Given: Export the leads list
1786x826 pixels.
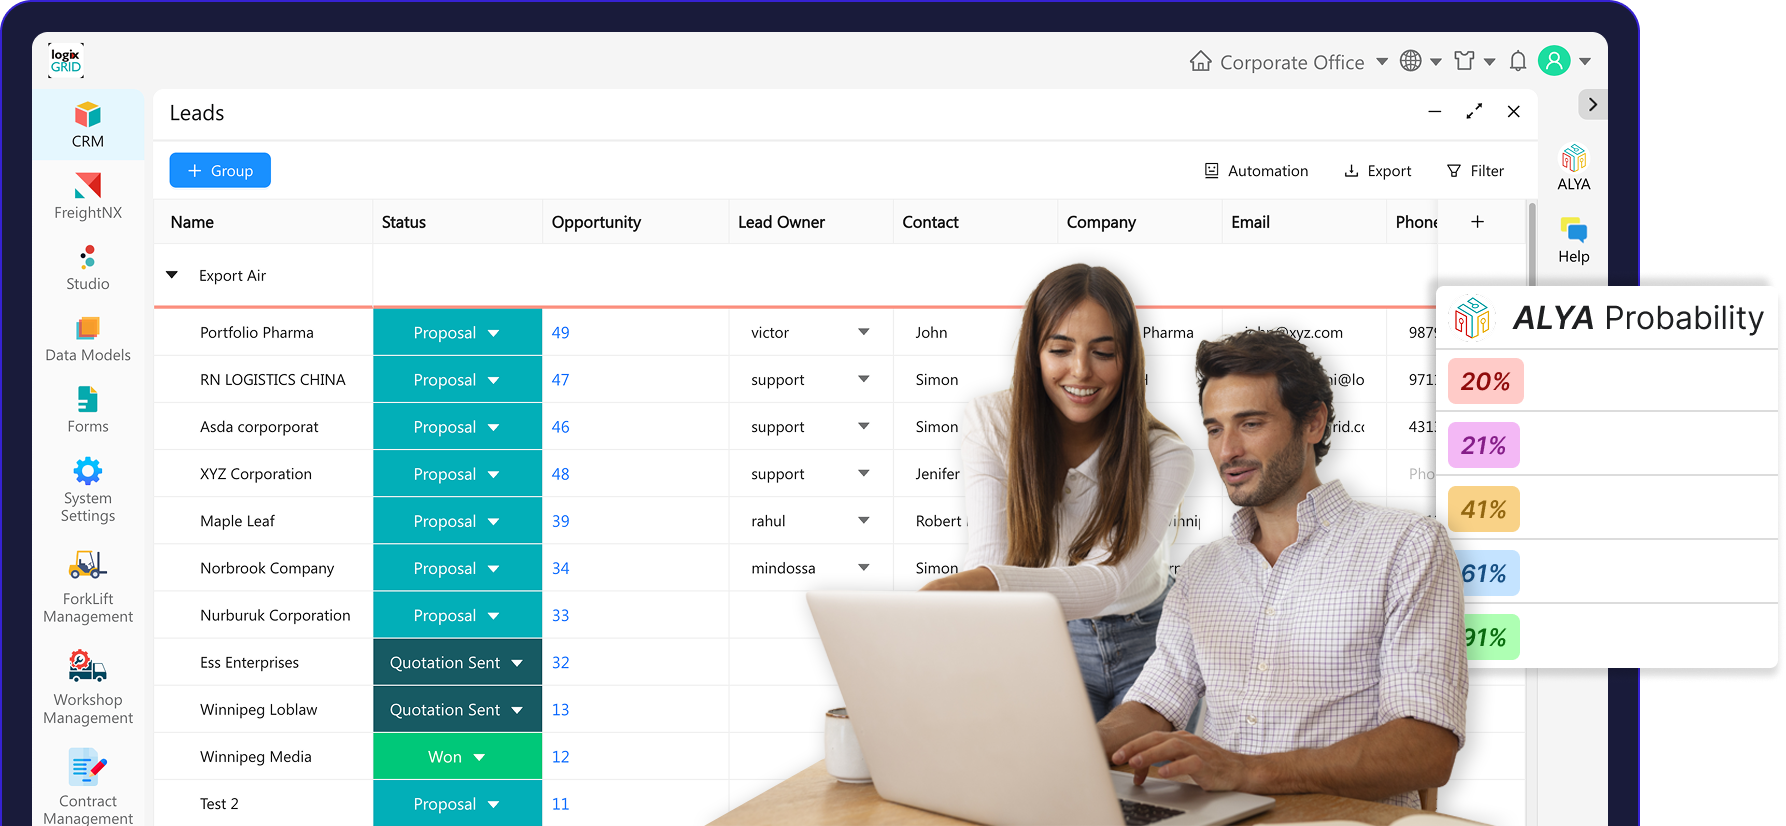Looking at the screenshot, I should [x=1377, y=171].
